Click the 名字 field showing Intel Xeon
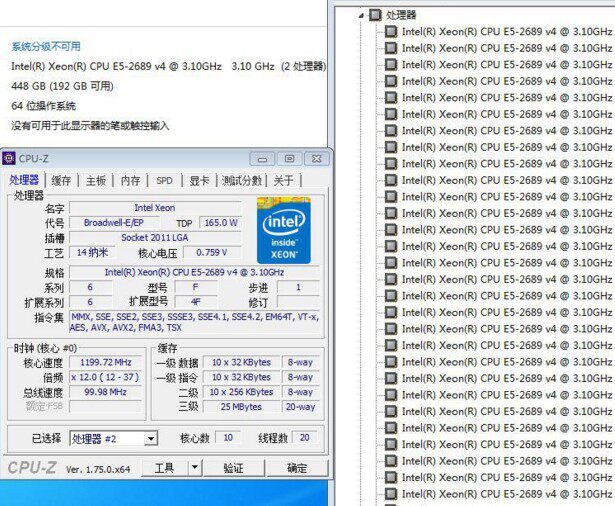615x506 pixels. (155, 208)
